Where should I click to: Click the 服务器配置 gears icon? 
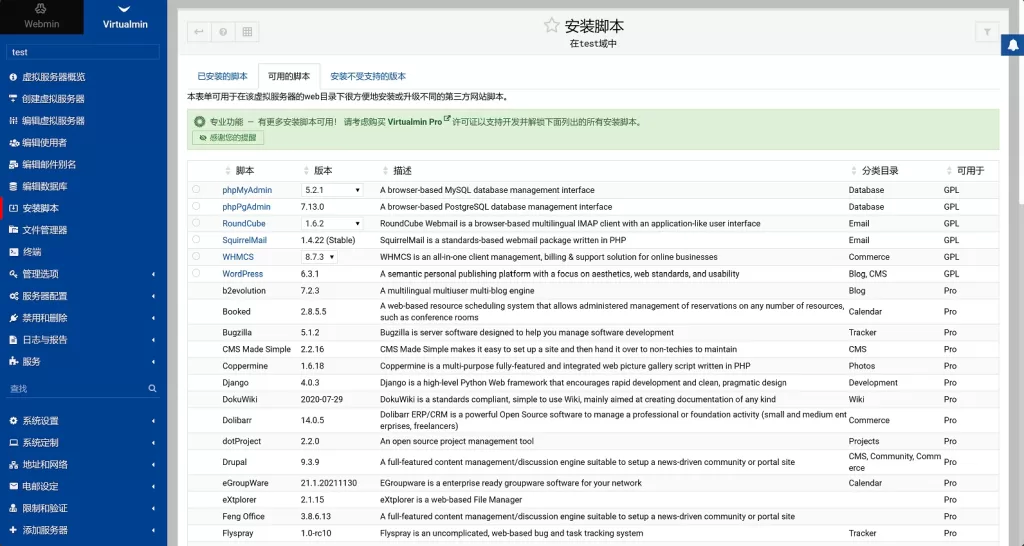tap(13, 296)
